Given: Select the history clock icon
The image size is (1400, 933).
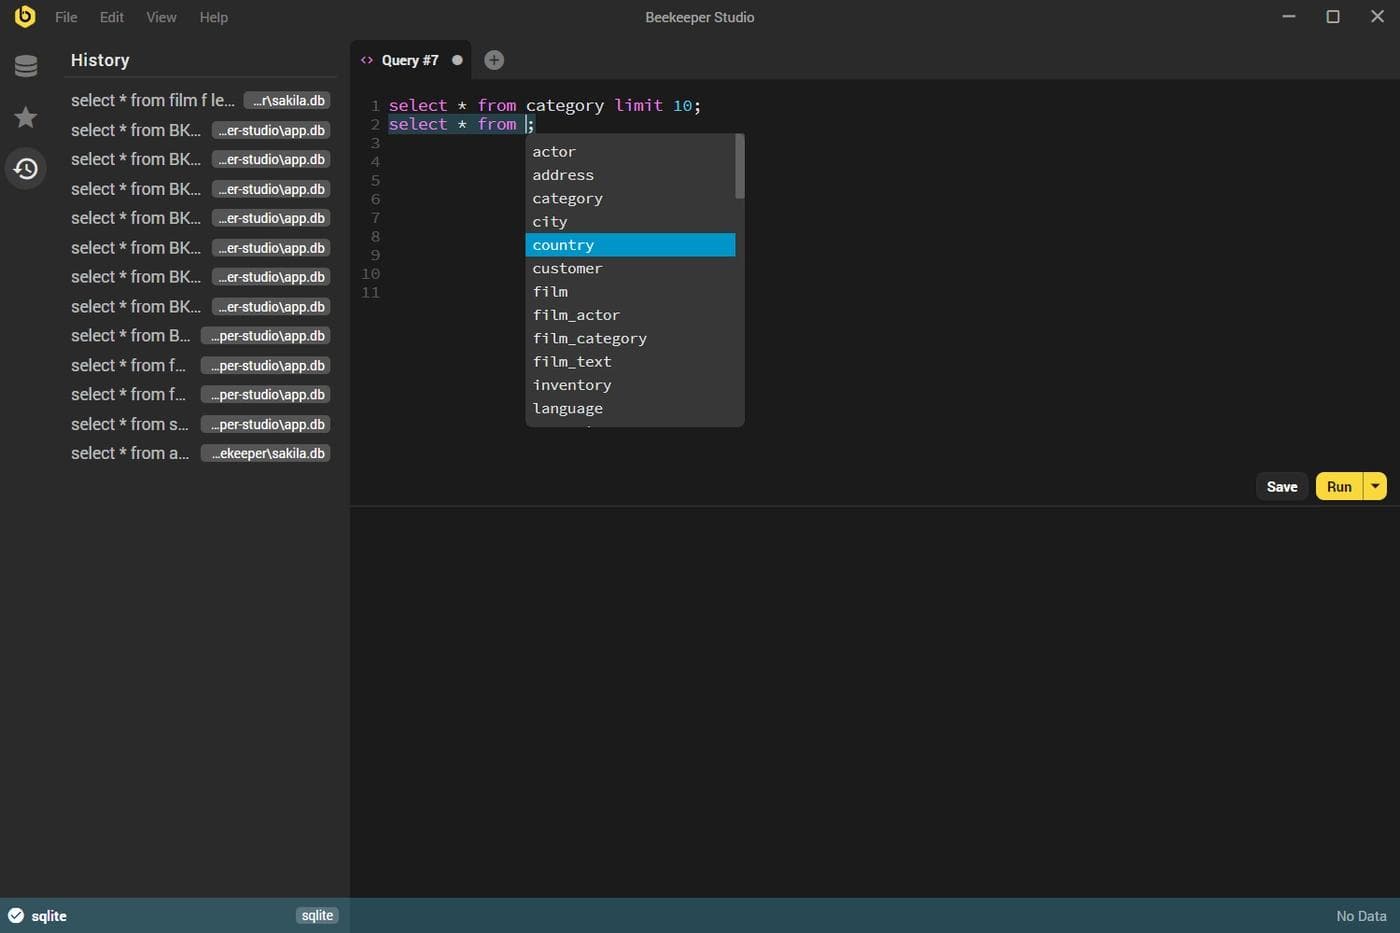Looking at the screenshot, I should click(26, 169).
